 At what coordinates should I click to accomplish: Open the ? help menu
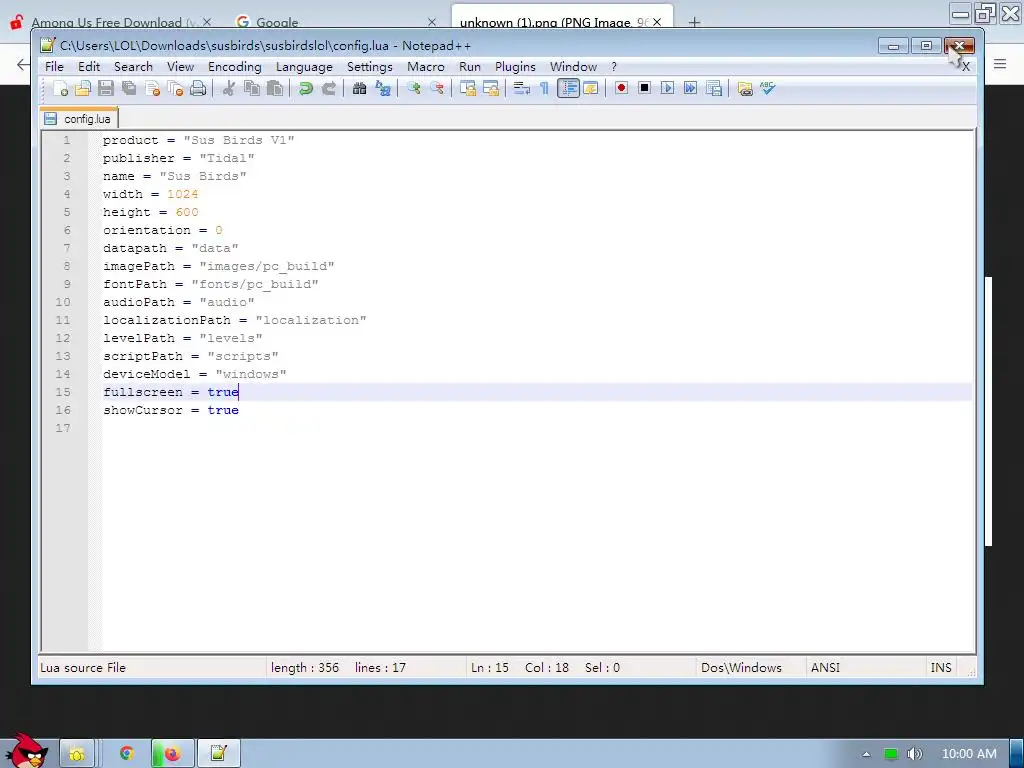click(614, 67)
